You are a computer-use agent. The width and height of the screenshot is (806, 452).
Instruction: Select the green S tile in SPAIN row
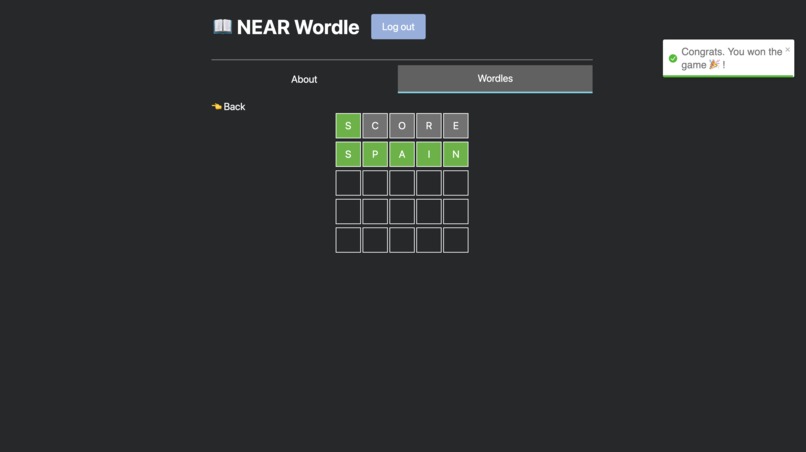(x=348, y=154)
